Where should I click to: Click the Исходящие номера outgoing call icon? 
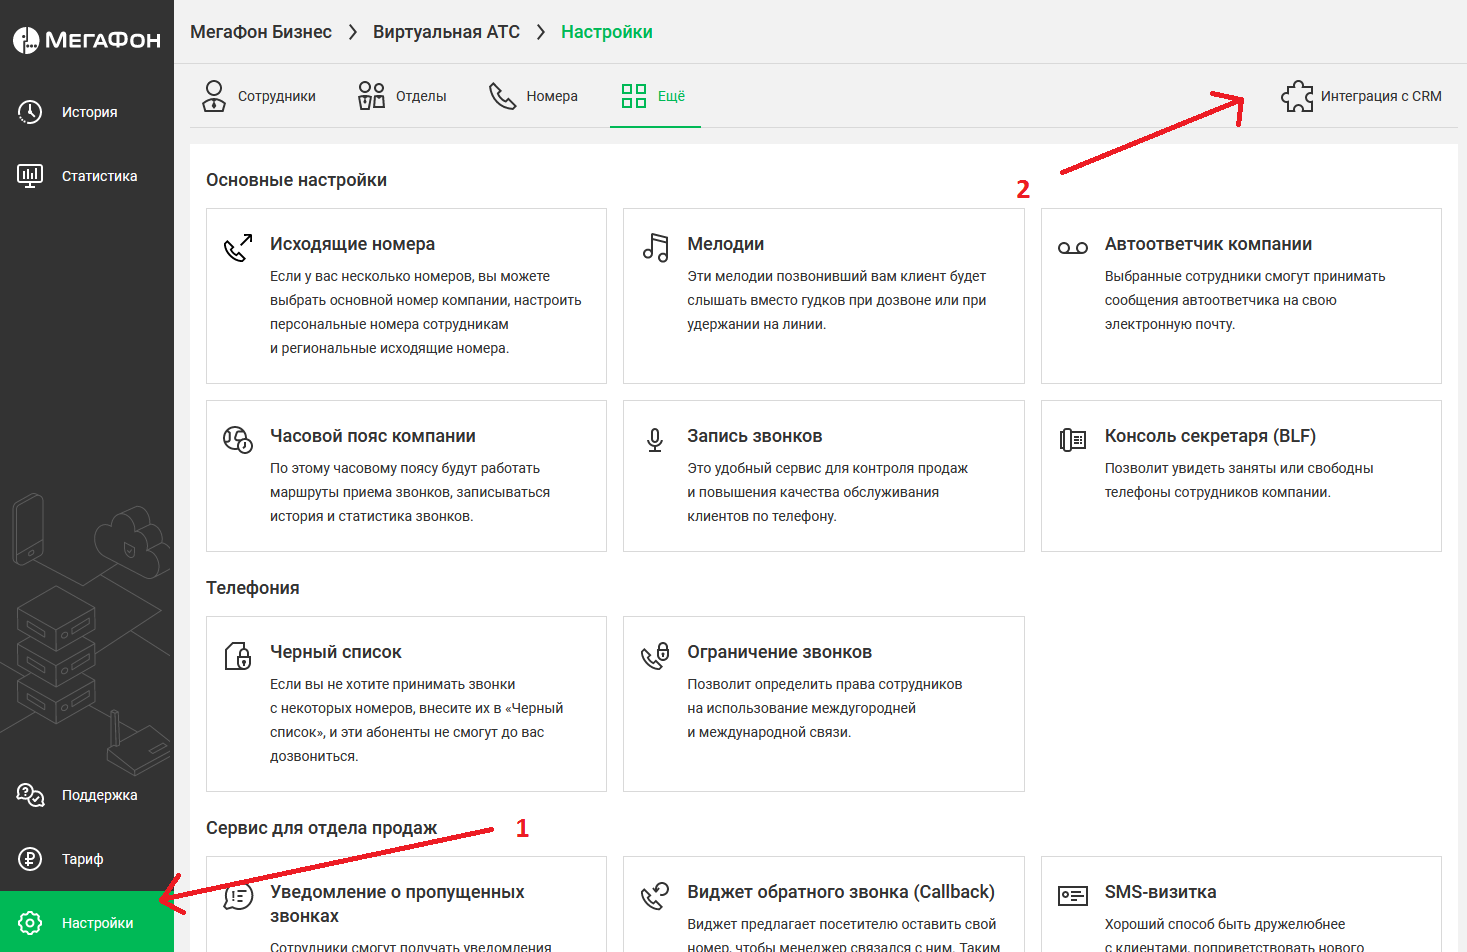[x=238, y=248]
